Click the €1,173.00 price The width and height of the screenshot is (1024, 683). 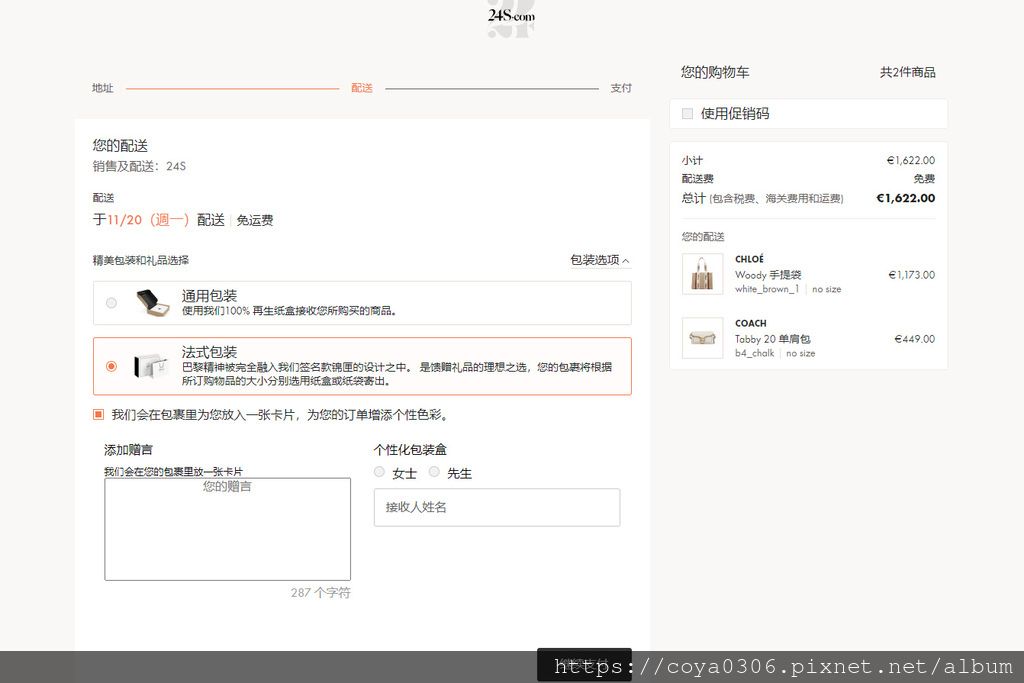click(912, 275)
